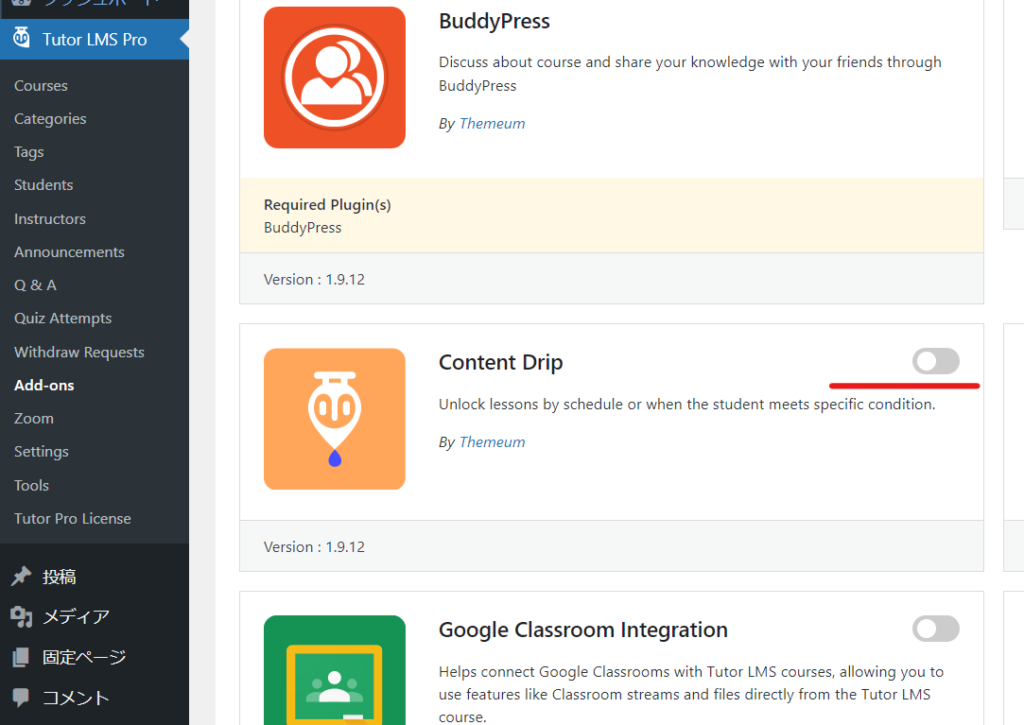Click Themeum link under Content Drip
Image resolution: width=1024 pixels, height=725 pixels.
(491, 442)
